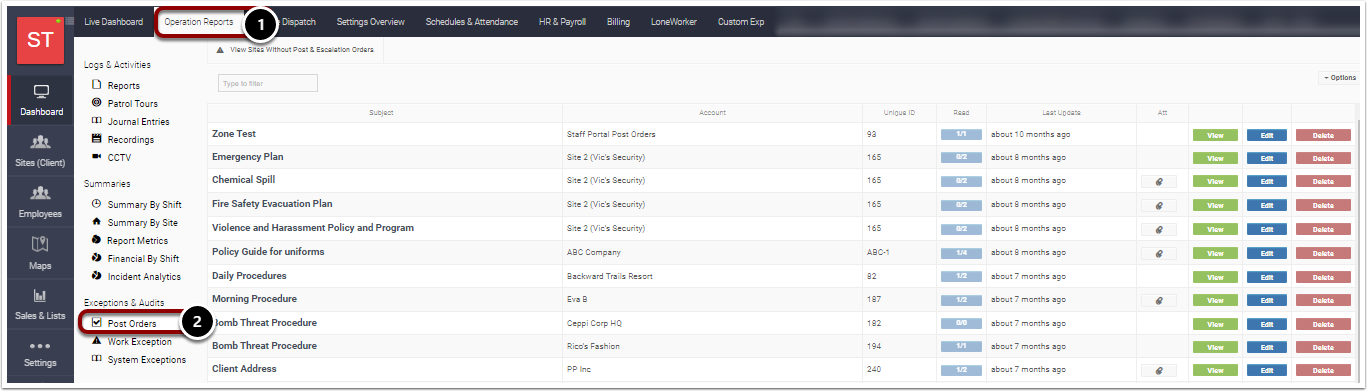Open Settings Overview tab
The height and width of the screenshot is (391, 1367).
click(371, 21)
